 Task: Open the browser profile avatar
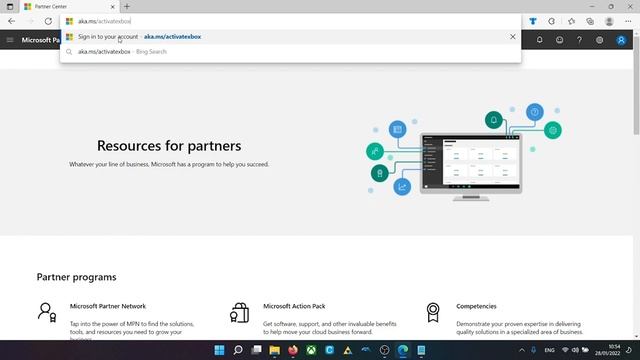click(609, 21)
